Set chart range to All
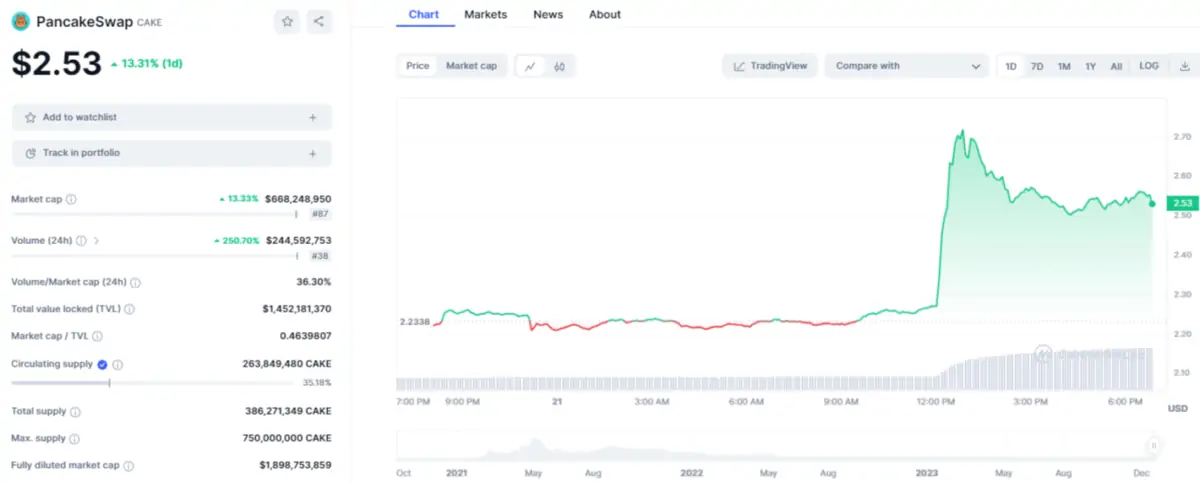This screenshot has height=483, width=1200. click(x=1116, y=66)
